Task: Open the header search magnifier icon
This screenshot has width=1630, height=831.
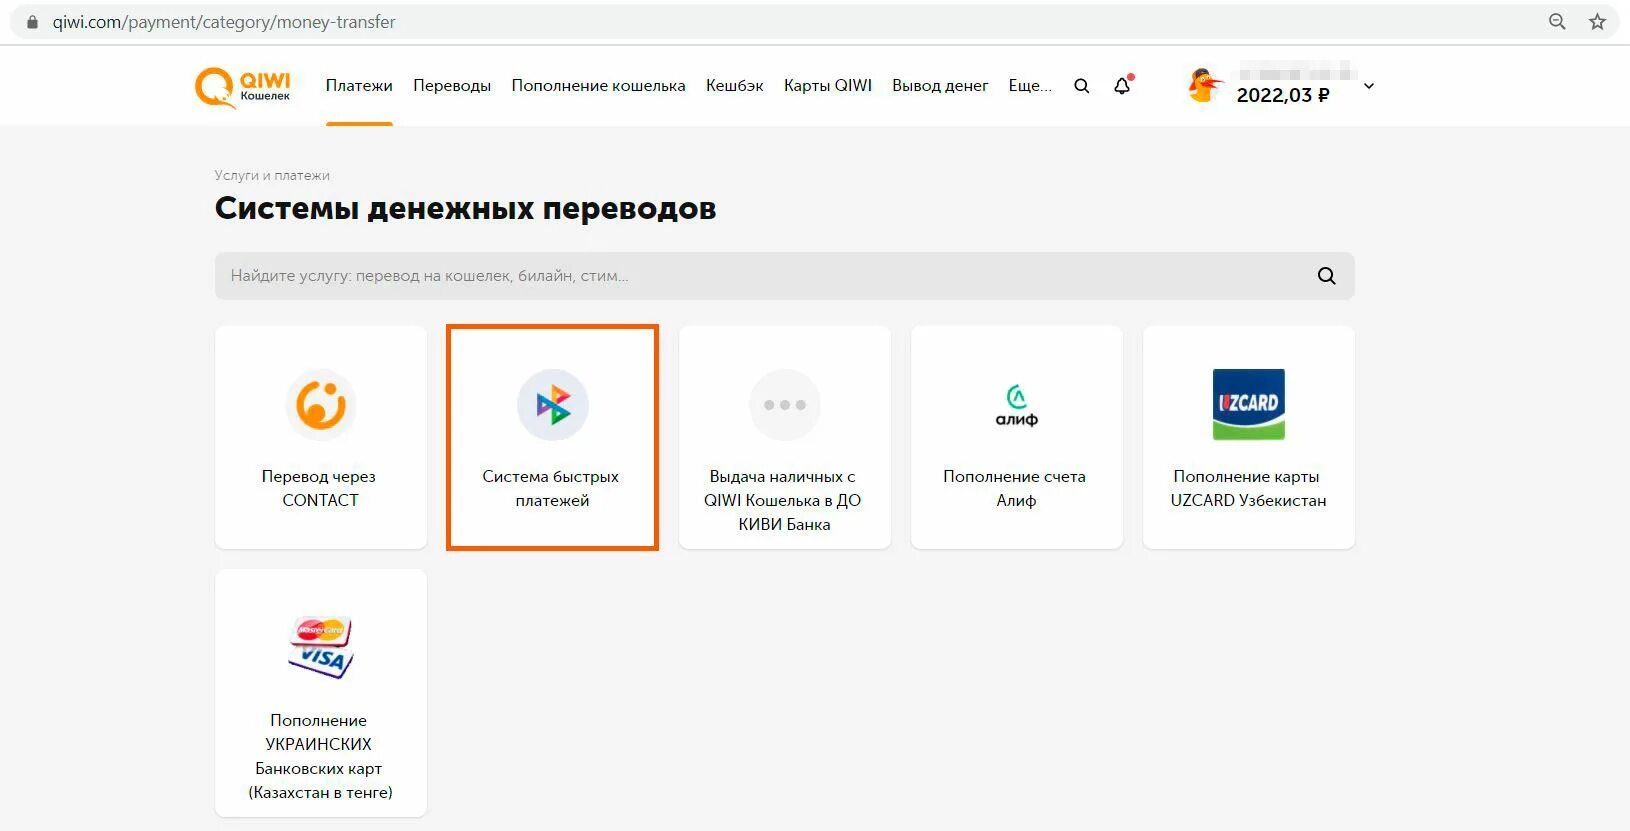Action: (x=1081, y=86)
